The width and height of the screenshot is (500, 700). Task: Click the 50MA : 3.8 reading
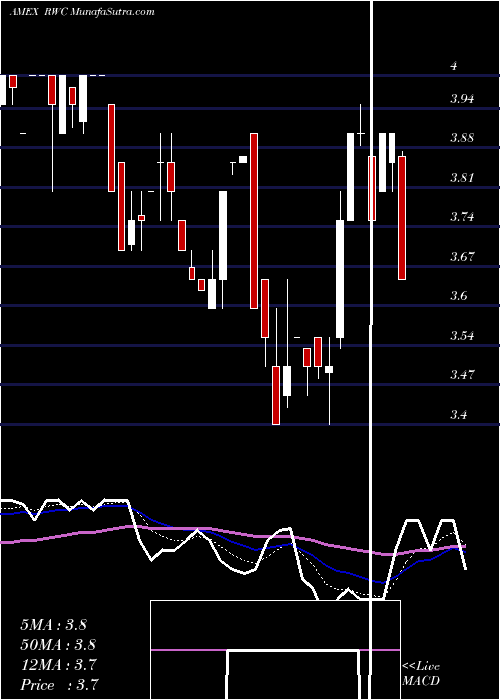[58, 645]
